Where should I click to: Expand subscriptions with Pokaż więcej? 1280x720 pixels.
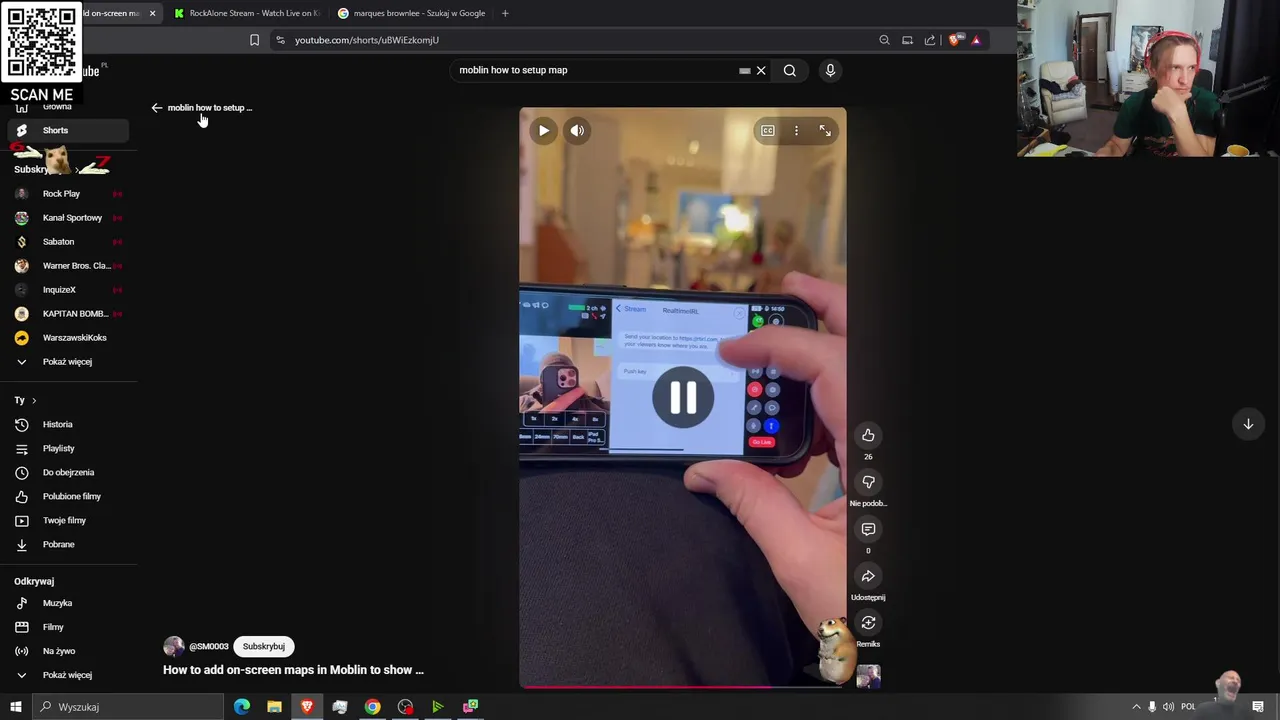coord(68,361)
